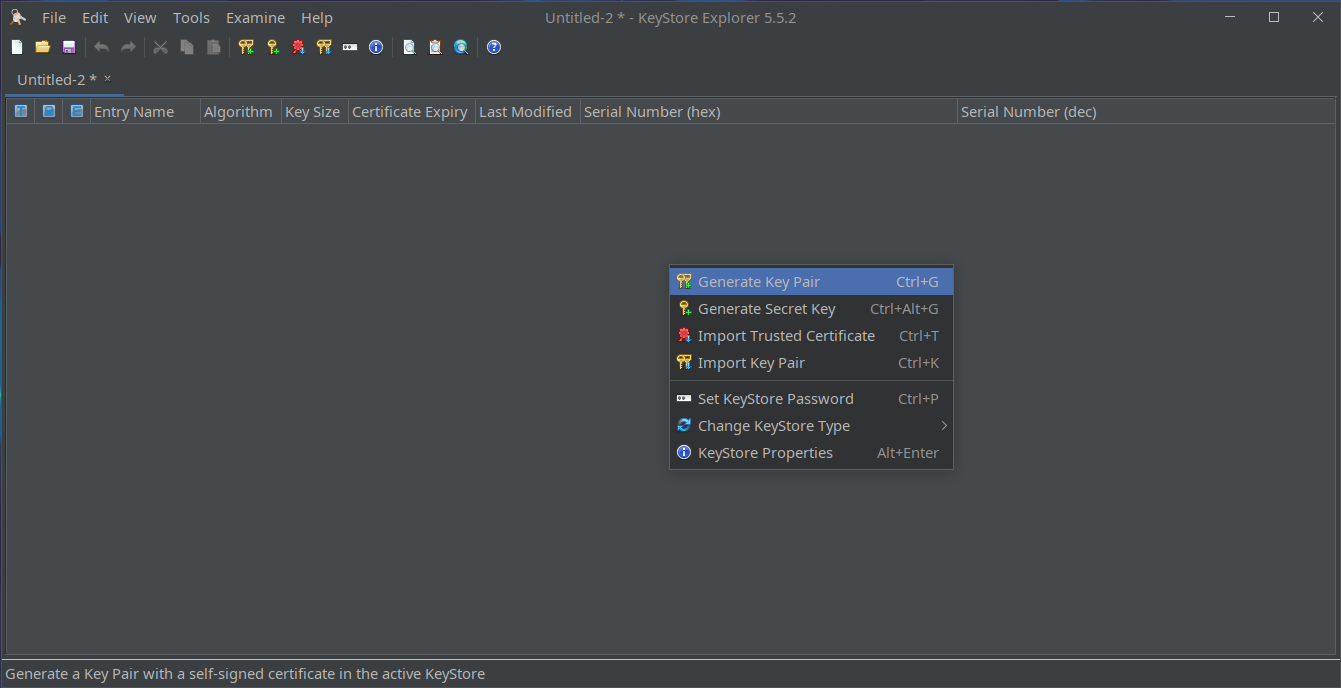Close the Untitled-2 tab

(108, 78)
